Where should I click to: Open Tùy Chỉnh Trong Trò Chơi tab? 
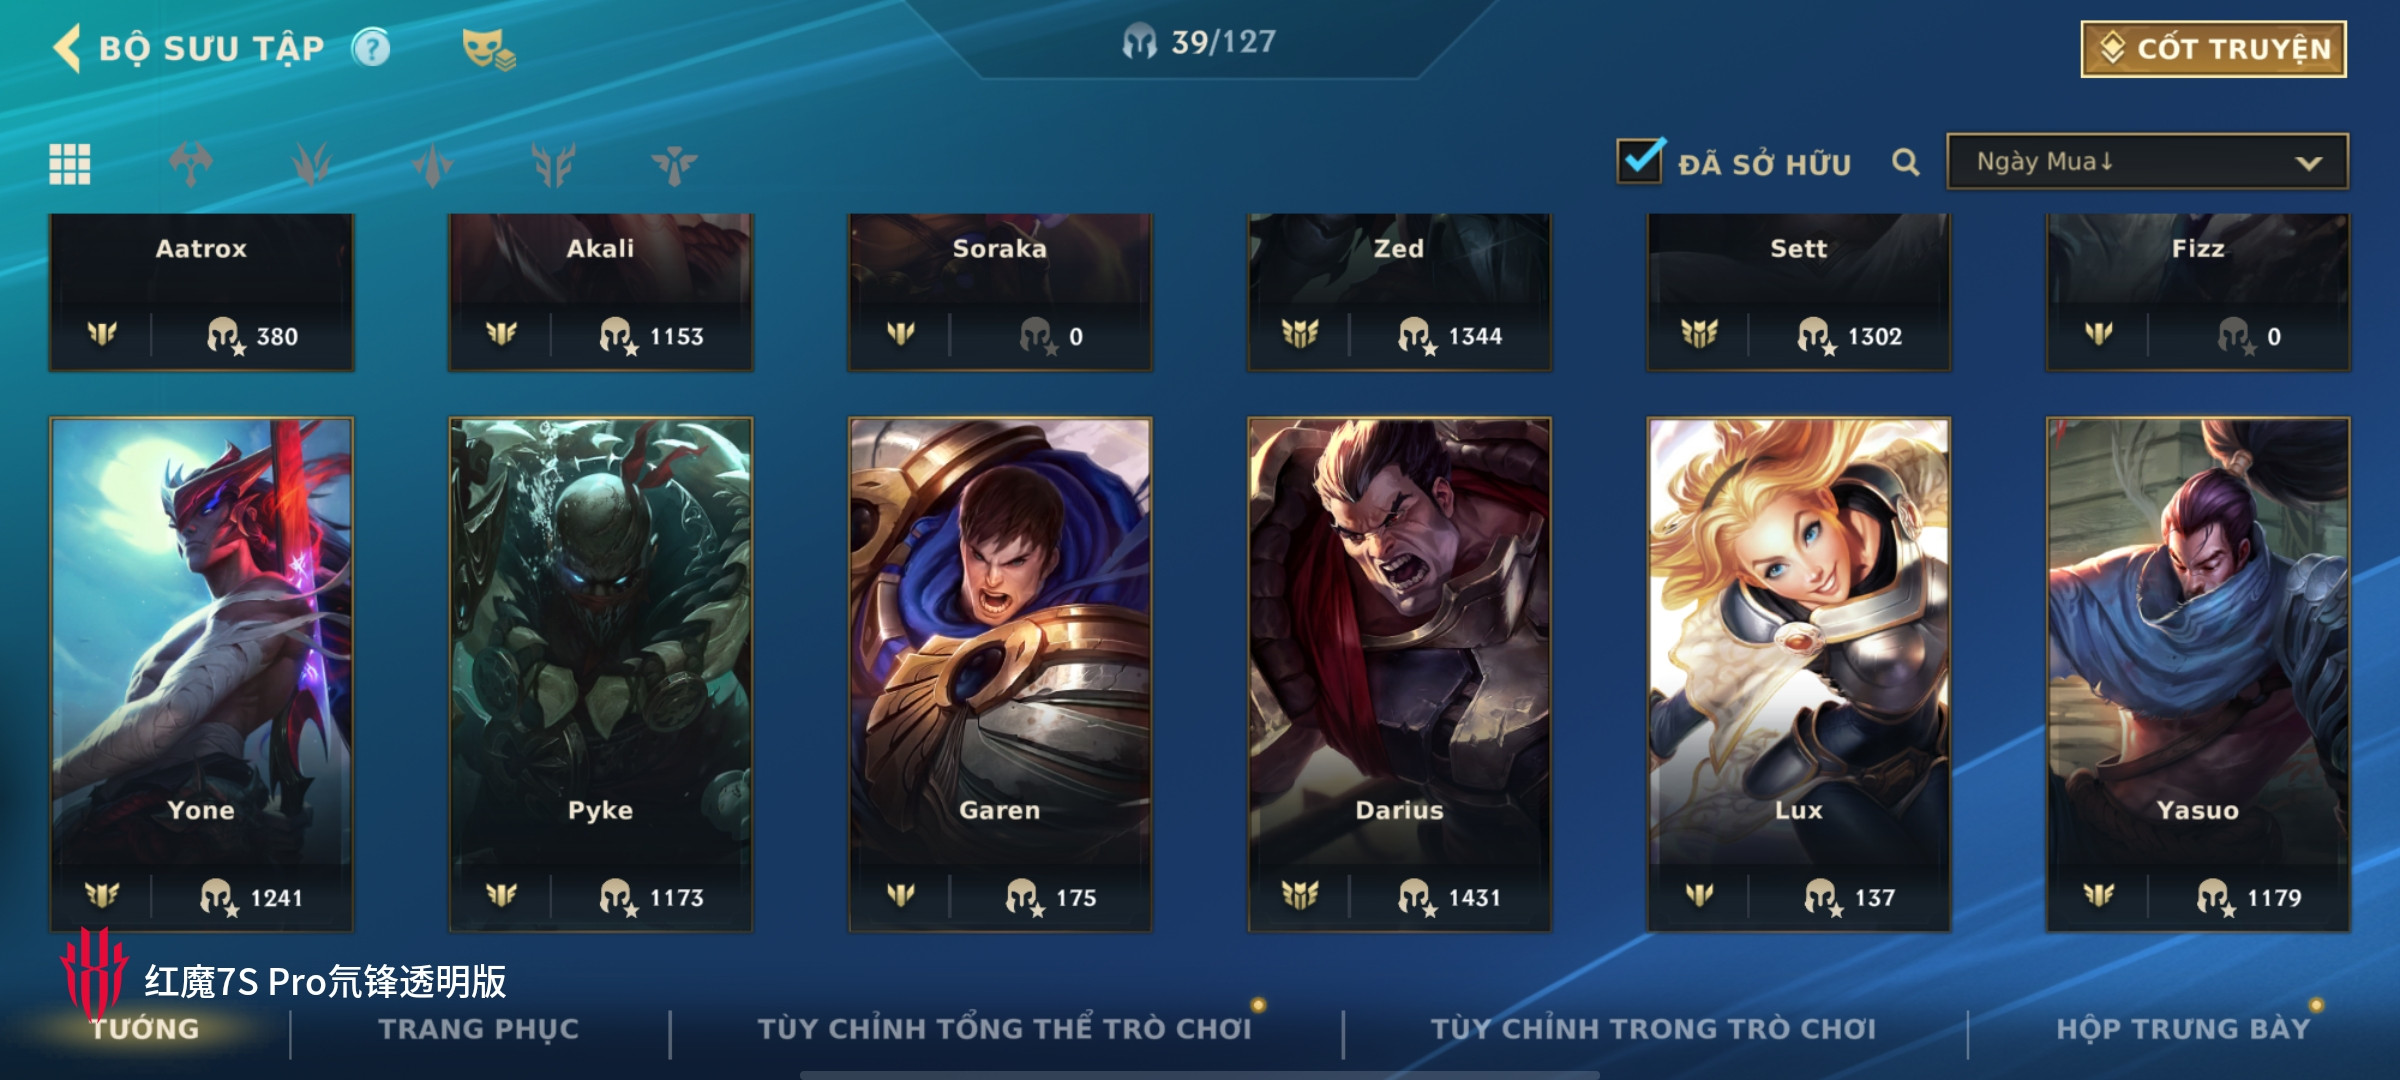pyautogui.click(x=1653, y=1029)
